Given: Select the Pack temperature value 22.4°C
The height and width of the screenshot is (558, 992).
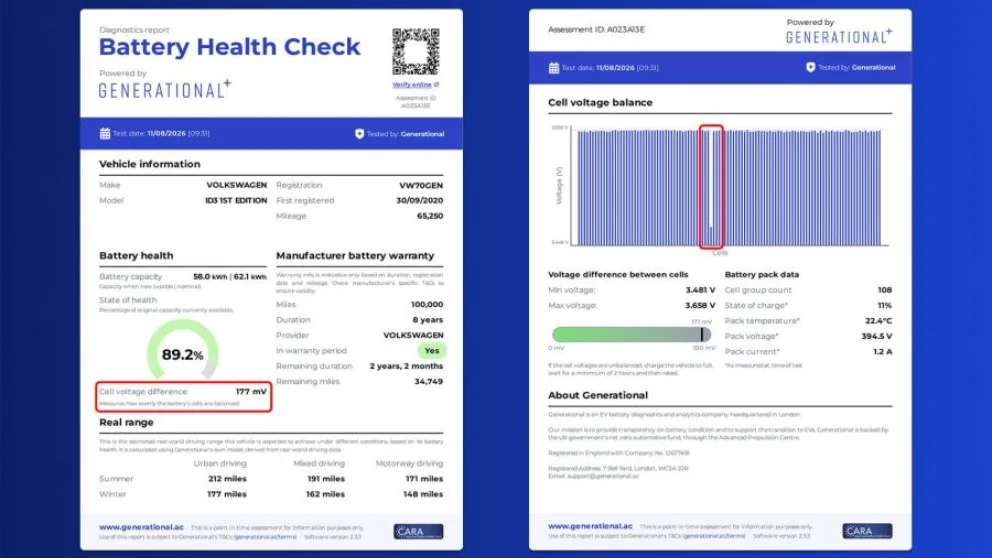Looking at the screenshot, I should point(879,321).
